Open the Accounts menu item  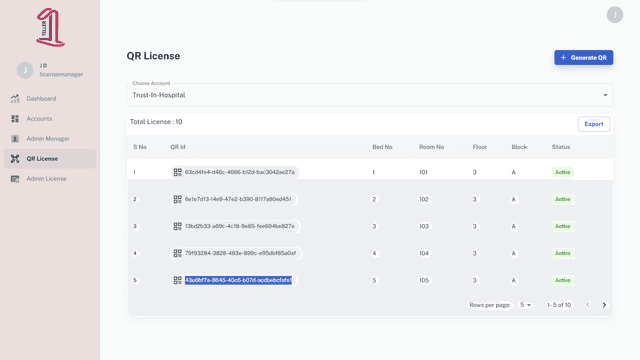(x=50, y=118)
